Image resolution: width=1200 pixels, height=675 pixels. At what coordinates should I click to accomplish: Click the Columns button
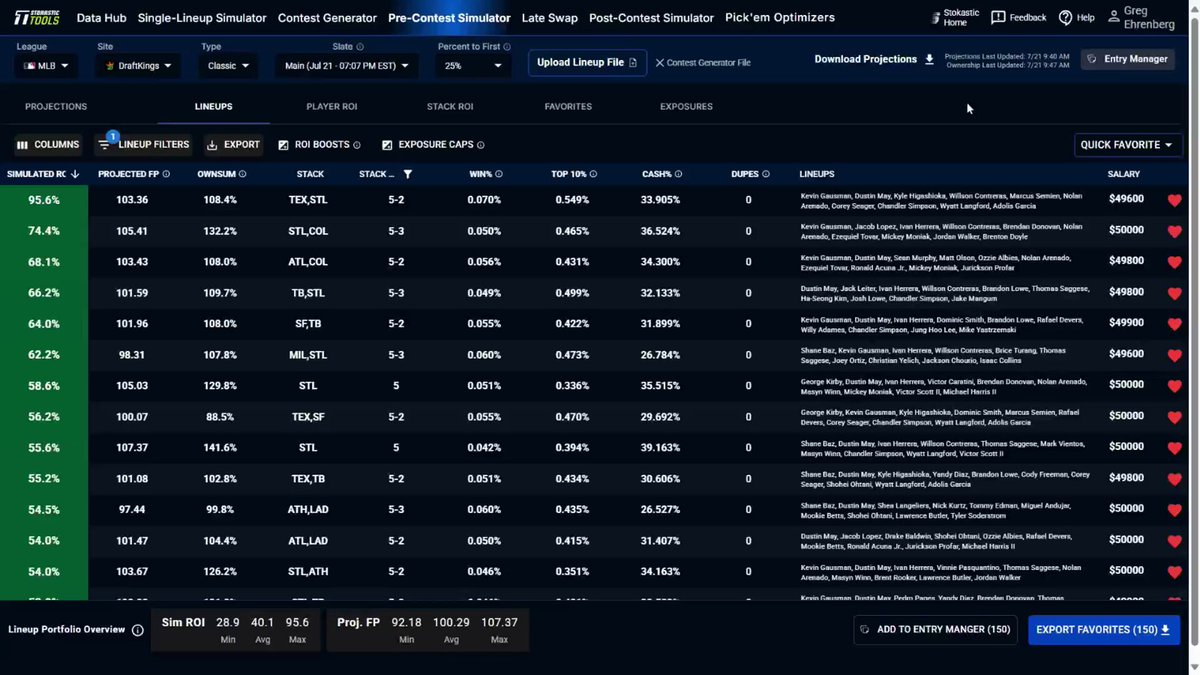click(48, 145)
